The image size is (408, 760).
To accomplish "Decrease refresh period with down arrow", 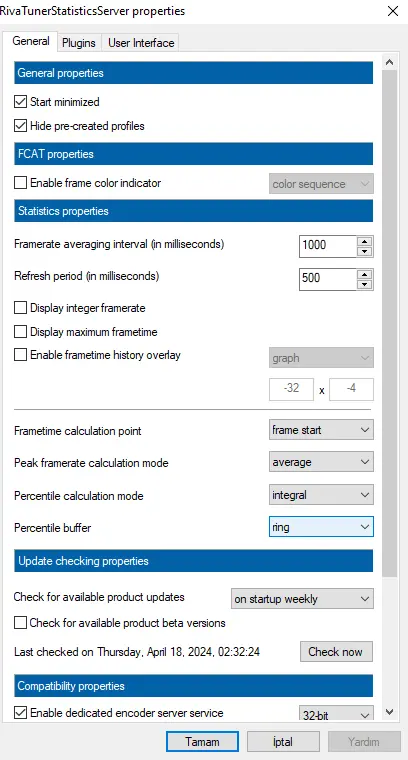I will click(365, 285).
